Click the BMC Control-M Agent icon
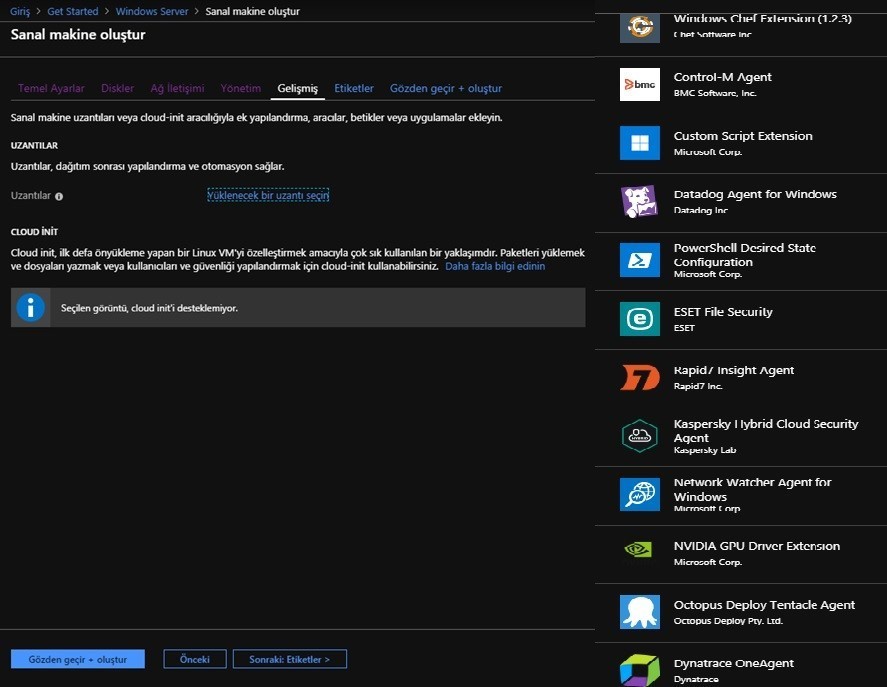This screenshot has width=887, height=687. coord(640,84)
